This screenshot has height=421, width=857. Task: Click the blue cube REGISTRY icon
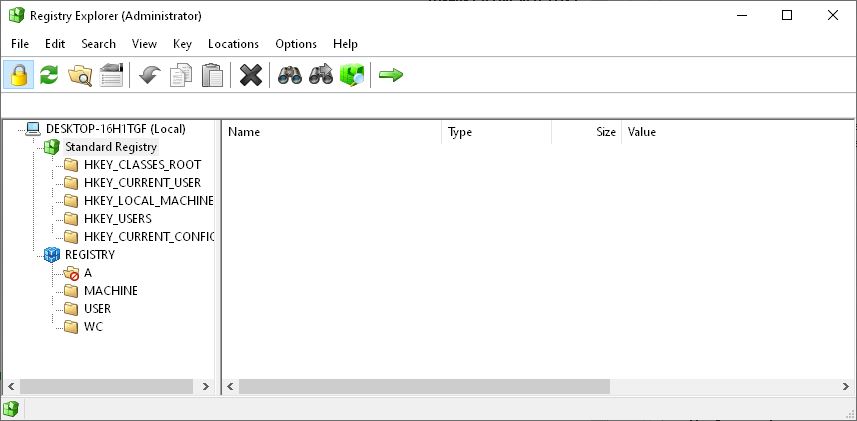pyautogui.click(x=51, y=254)
